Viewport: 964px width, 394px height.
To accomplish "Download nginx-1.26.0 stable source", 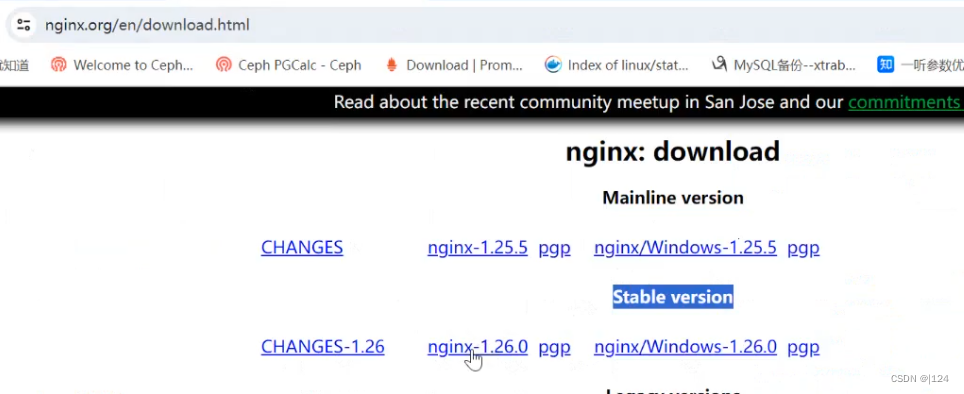I will pos(478,347).
